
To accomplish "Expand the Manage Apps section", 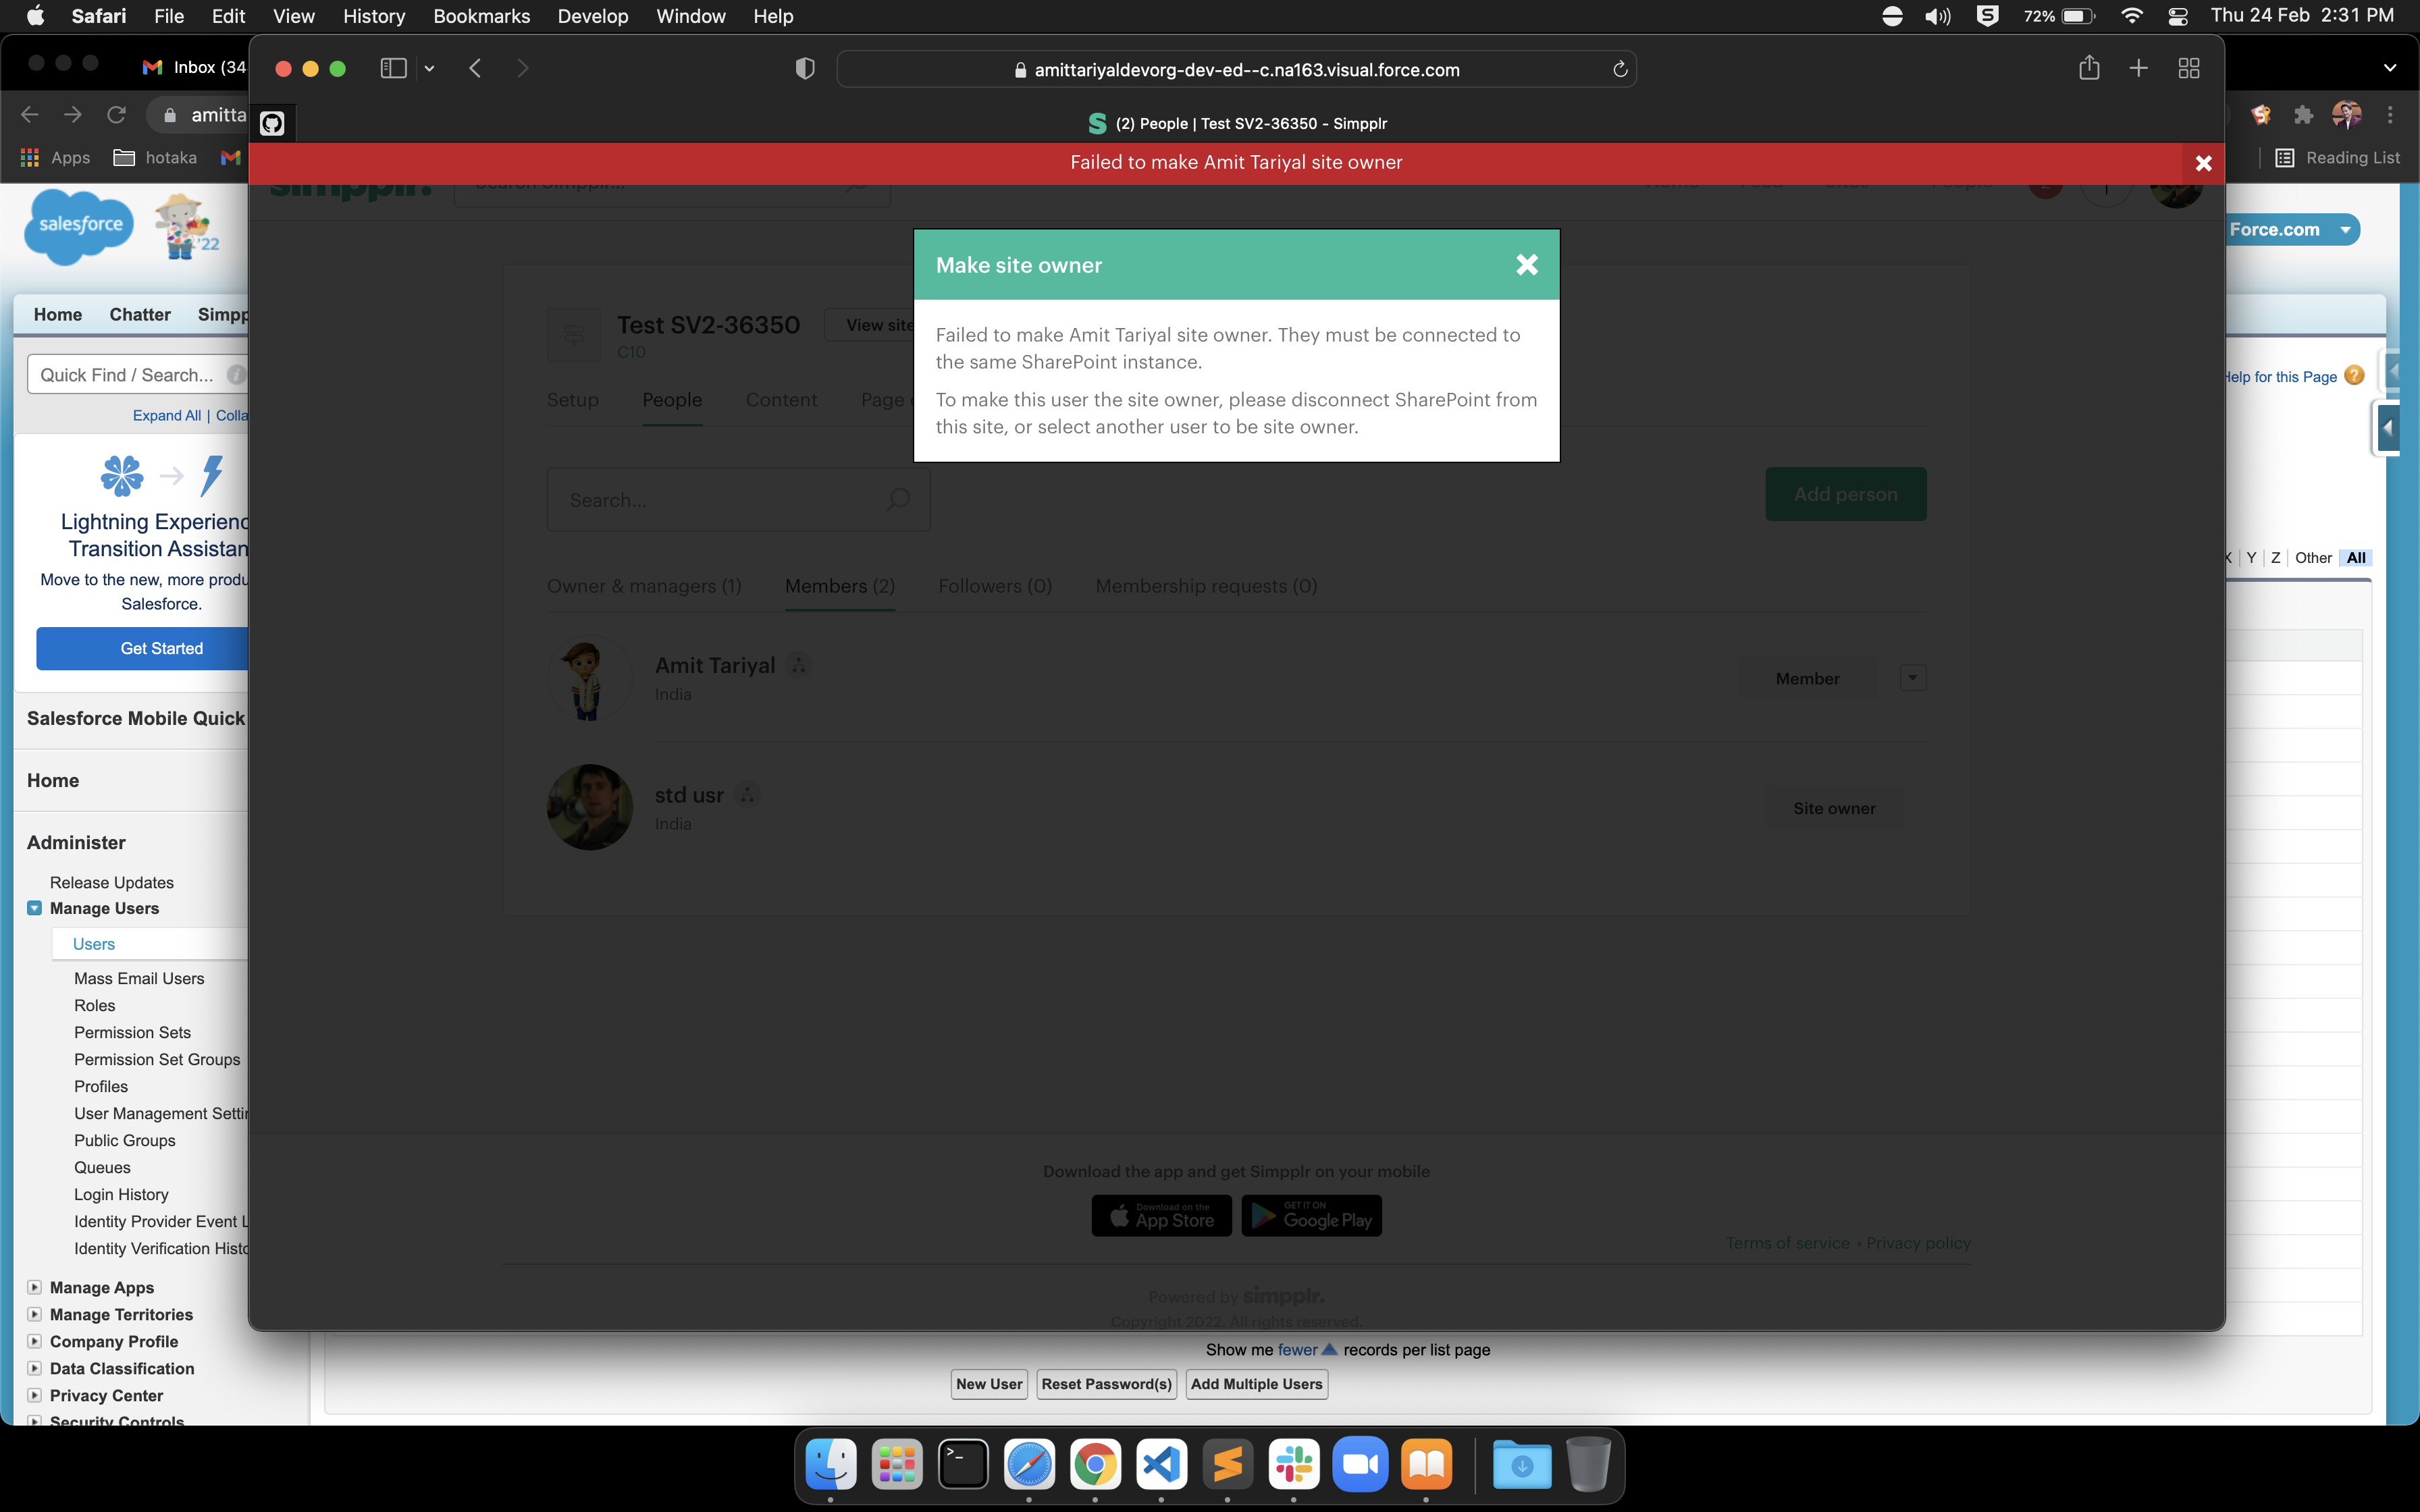I will pos(35,1287).
